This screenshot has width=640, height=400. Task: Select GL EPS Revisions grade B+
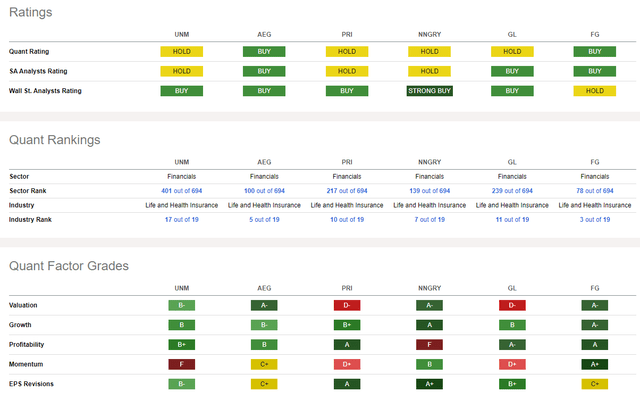pyautogui.click(x=512, y=384)
